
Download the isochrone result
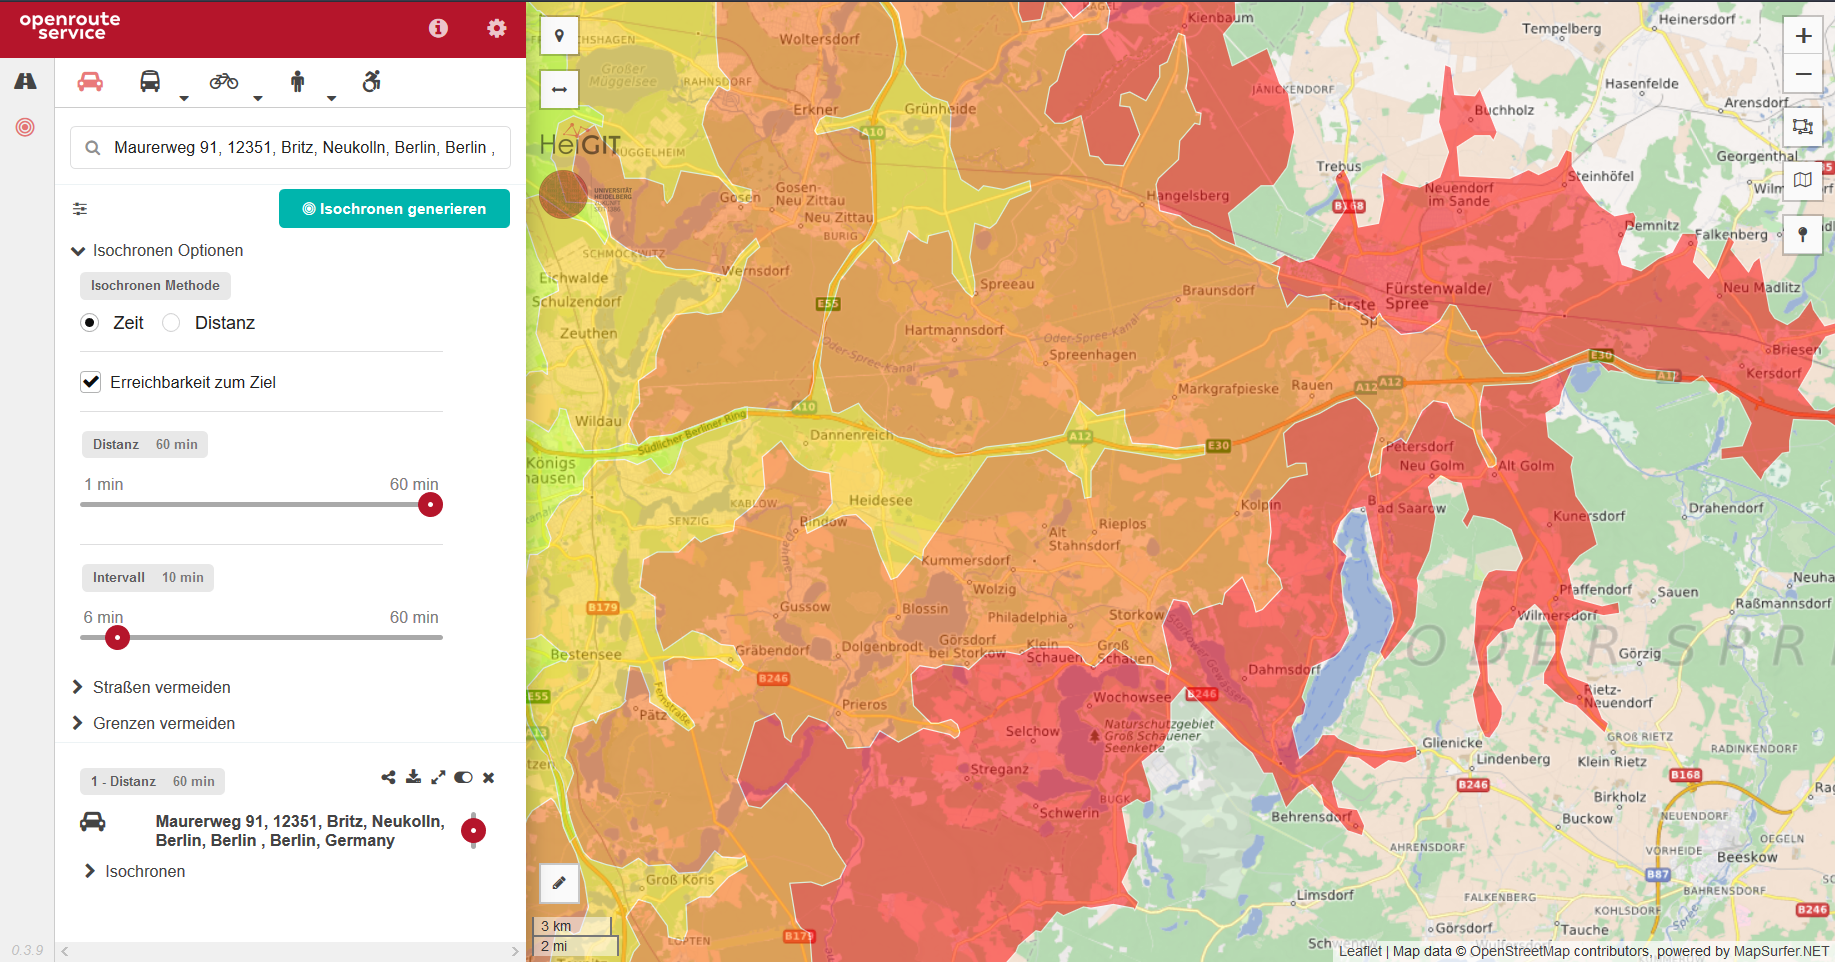(413, 777)
